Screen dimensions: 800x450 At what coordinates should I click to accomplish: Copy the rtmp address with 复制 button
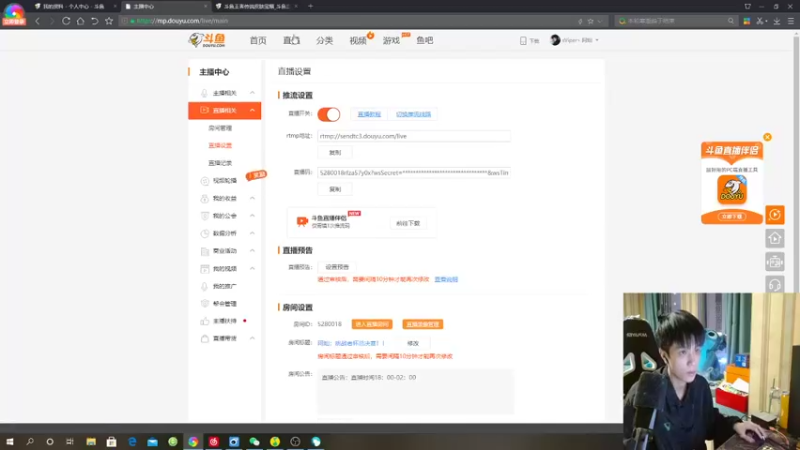coord(335,153)
